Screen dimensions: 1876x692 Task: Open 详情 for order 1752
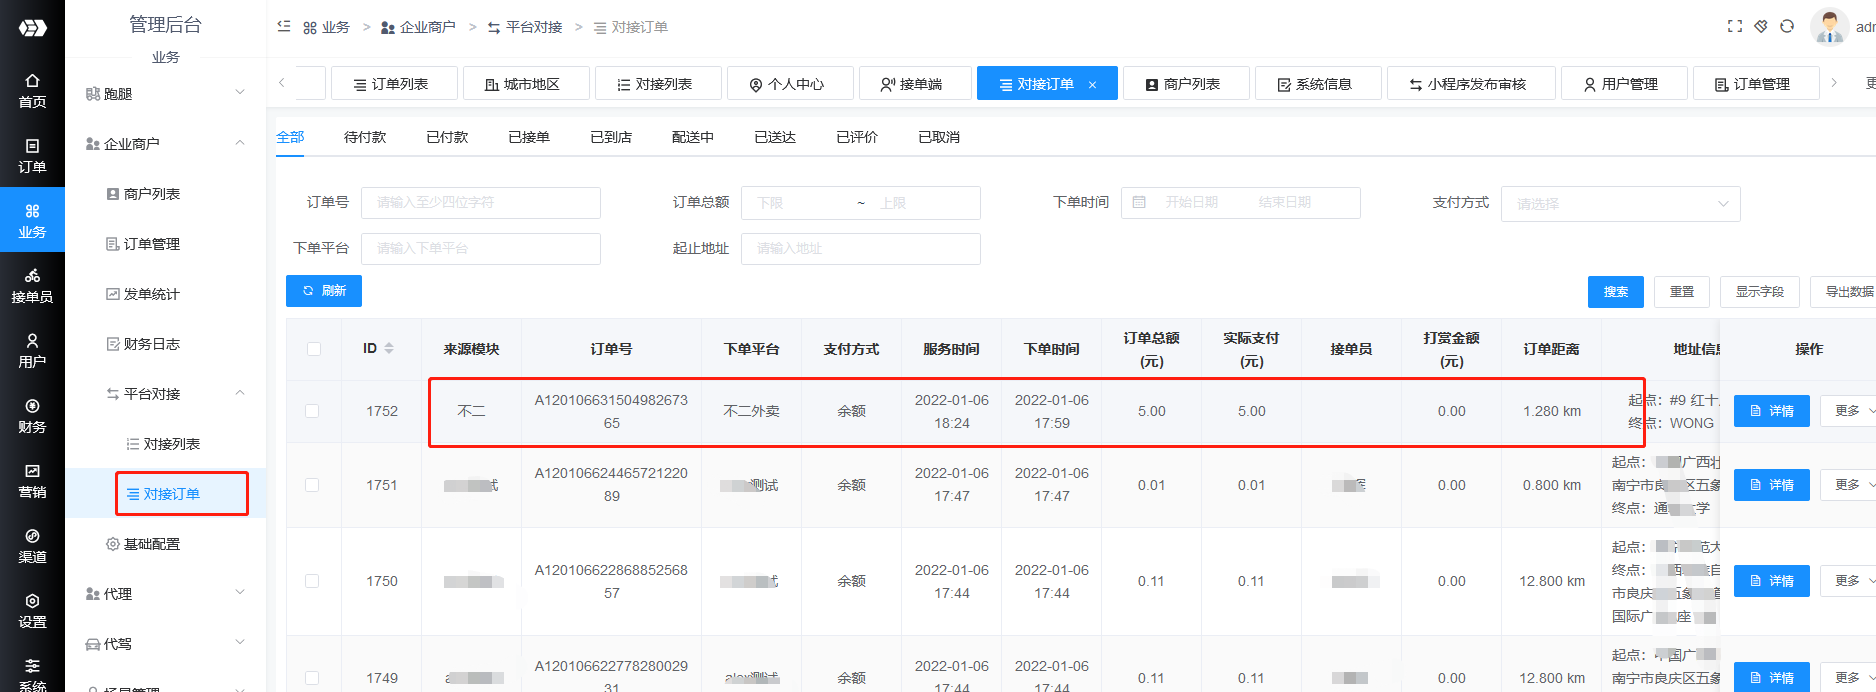1772,411
